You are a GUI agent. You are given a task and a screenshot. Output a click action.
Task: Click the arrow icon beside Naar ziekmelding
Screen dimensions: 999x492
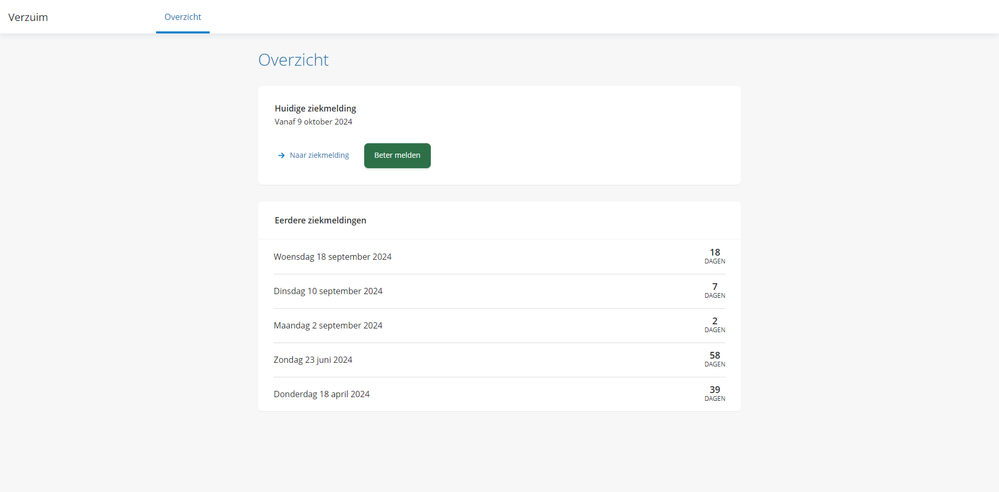282,156
